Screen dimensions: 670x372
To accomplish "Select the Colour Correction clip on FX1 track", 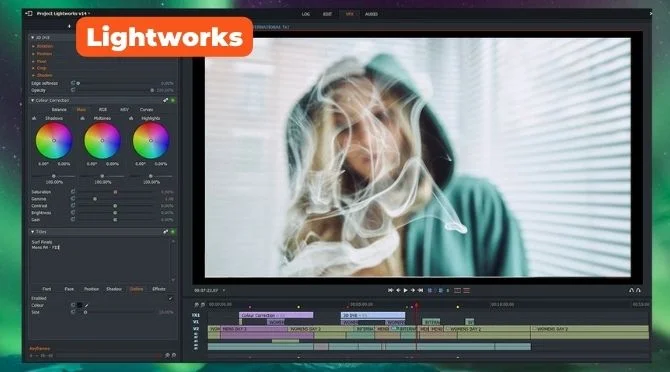I will coord(276,315).
